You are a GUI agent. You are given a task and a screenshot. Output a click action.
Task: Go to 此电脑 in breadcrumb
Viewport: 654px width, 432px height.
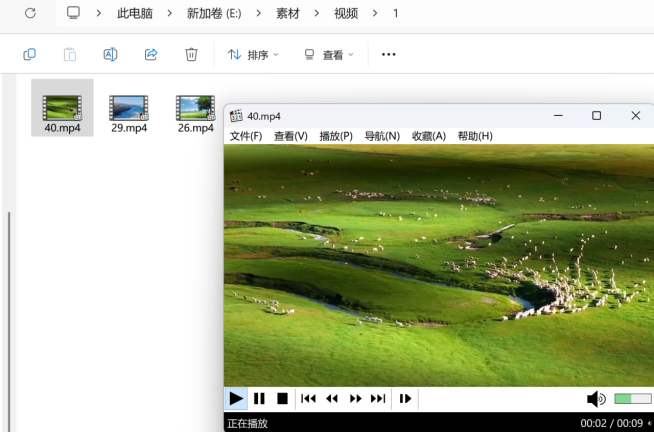[135, 13]
